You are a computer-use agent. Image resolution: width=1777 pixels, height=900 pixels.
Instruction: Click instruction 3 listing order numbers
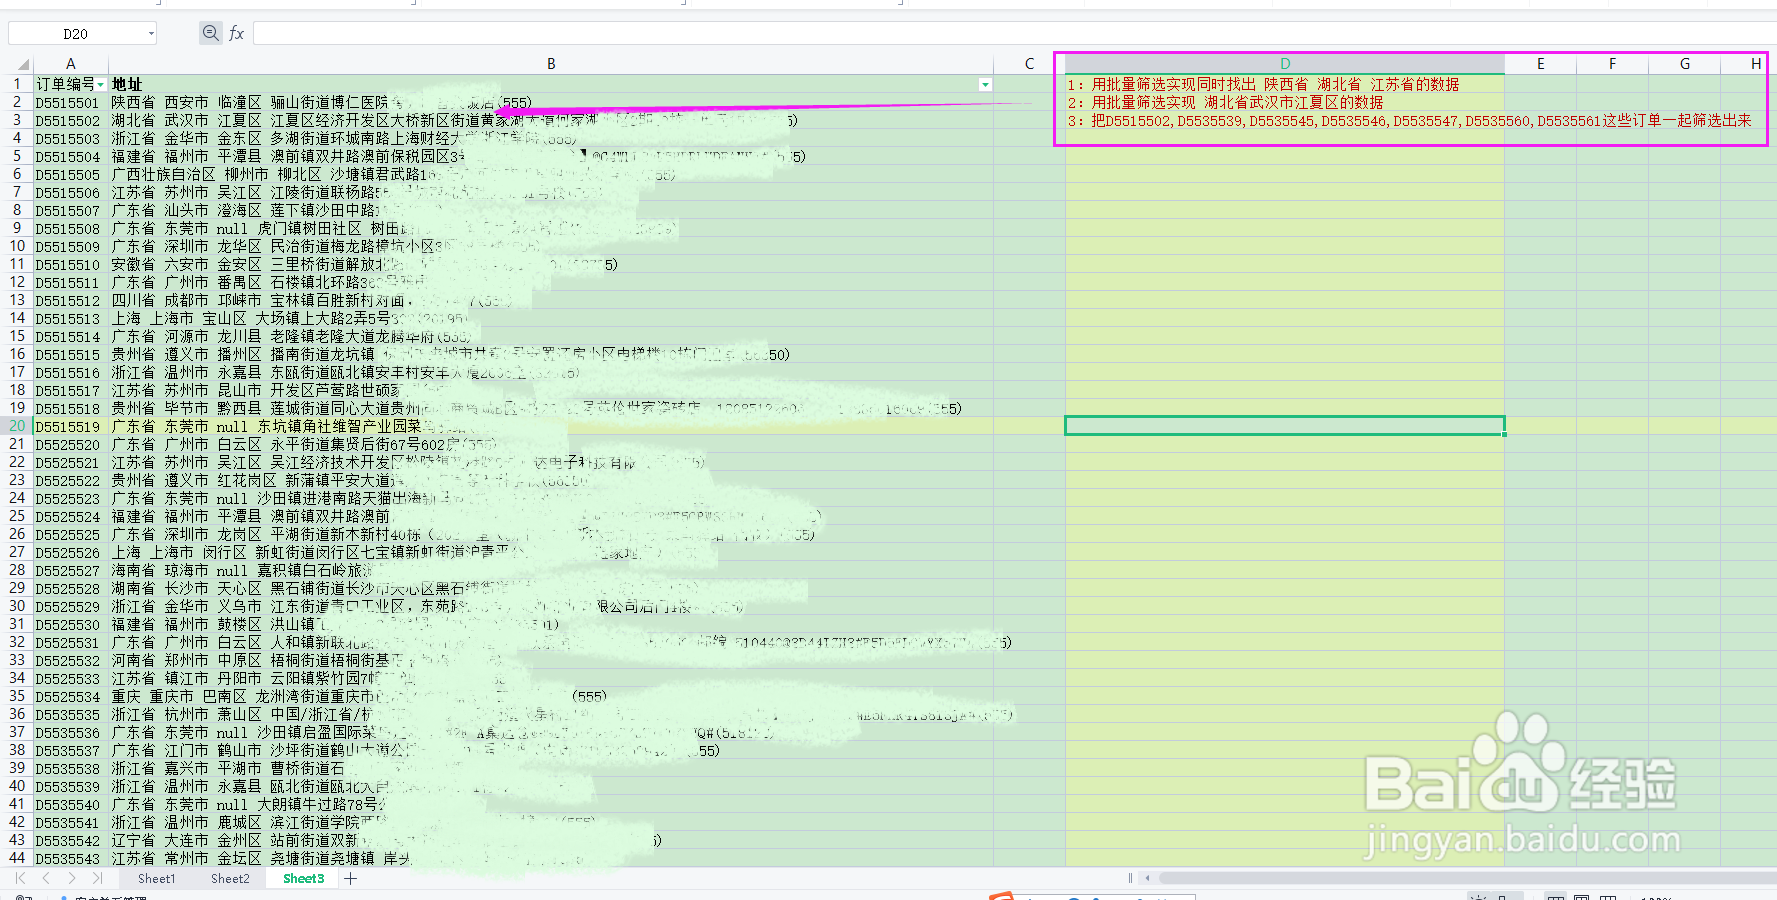[1409, 120]
